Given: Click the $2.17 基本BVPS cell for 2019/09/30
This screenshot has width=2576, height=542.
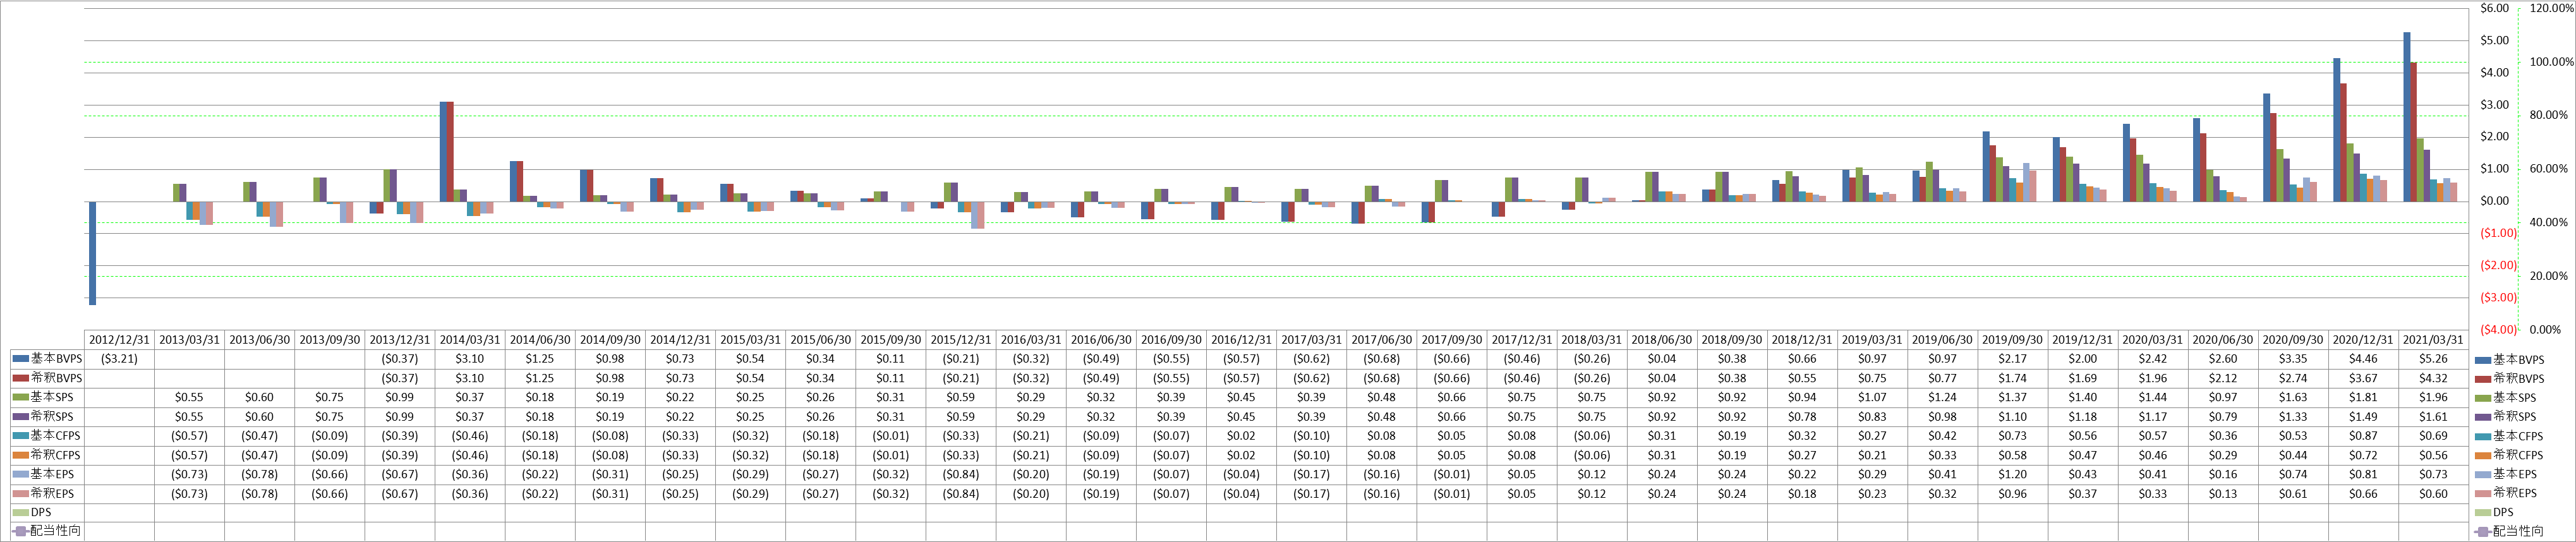Looking at the screenshot, I should [x=2013, y=359].
